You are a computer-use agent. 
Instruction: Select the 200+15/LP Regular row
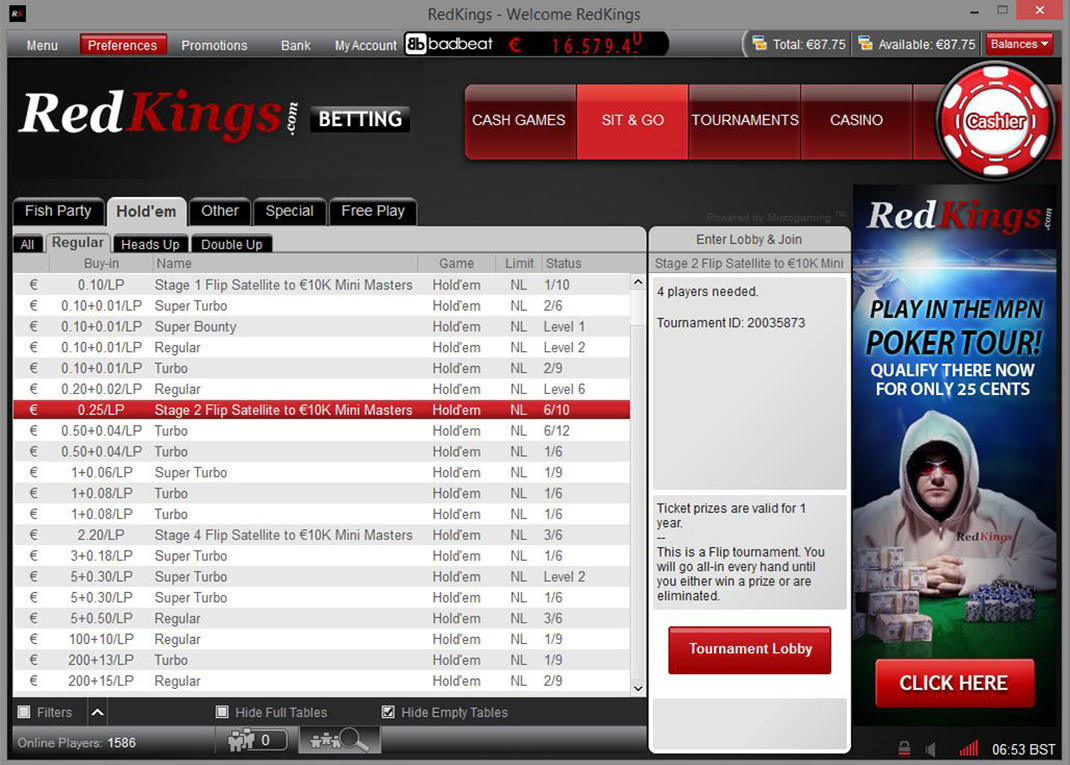click(321, 680)
